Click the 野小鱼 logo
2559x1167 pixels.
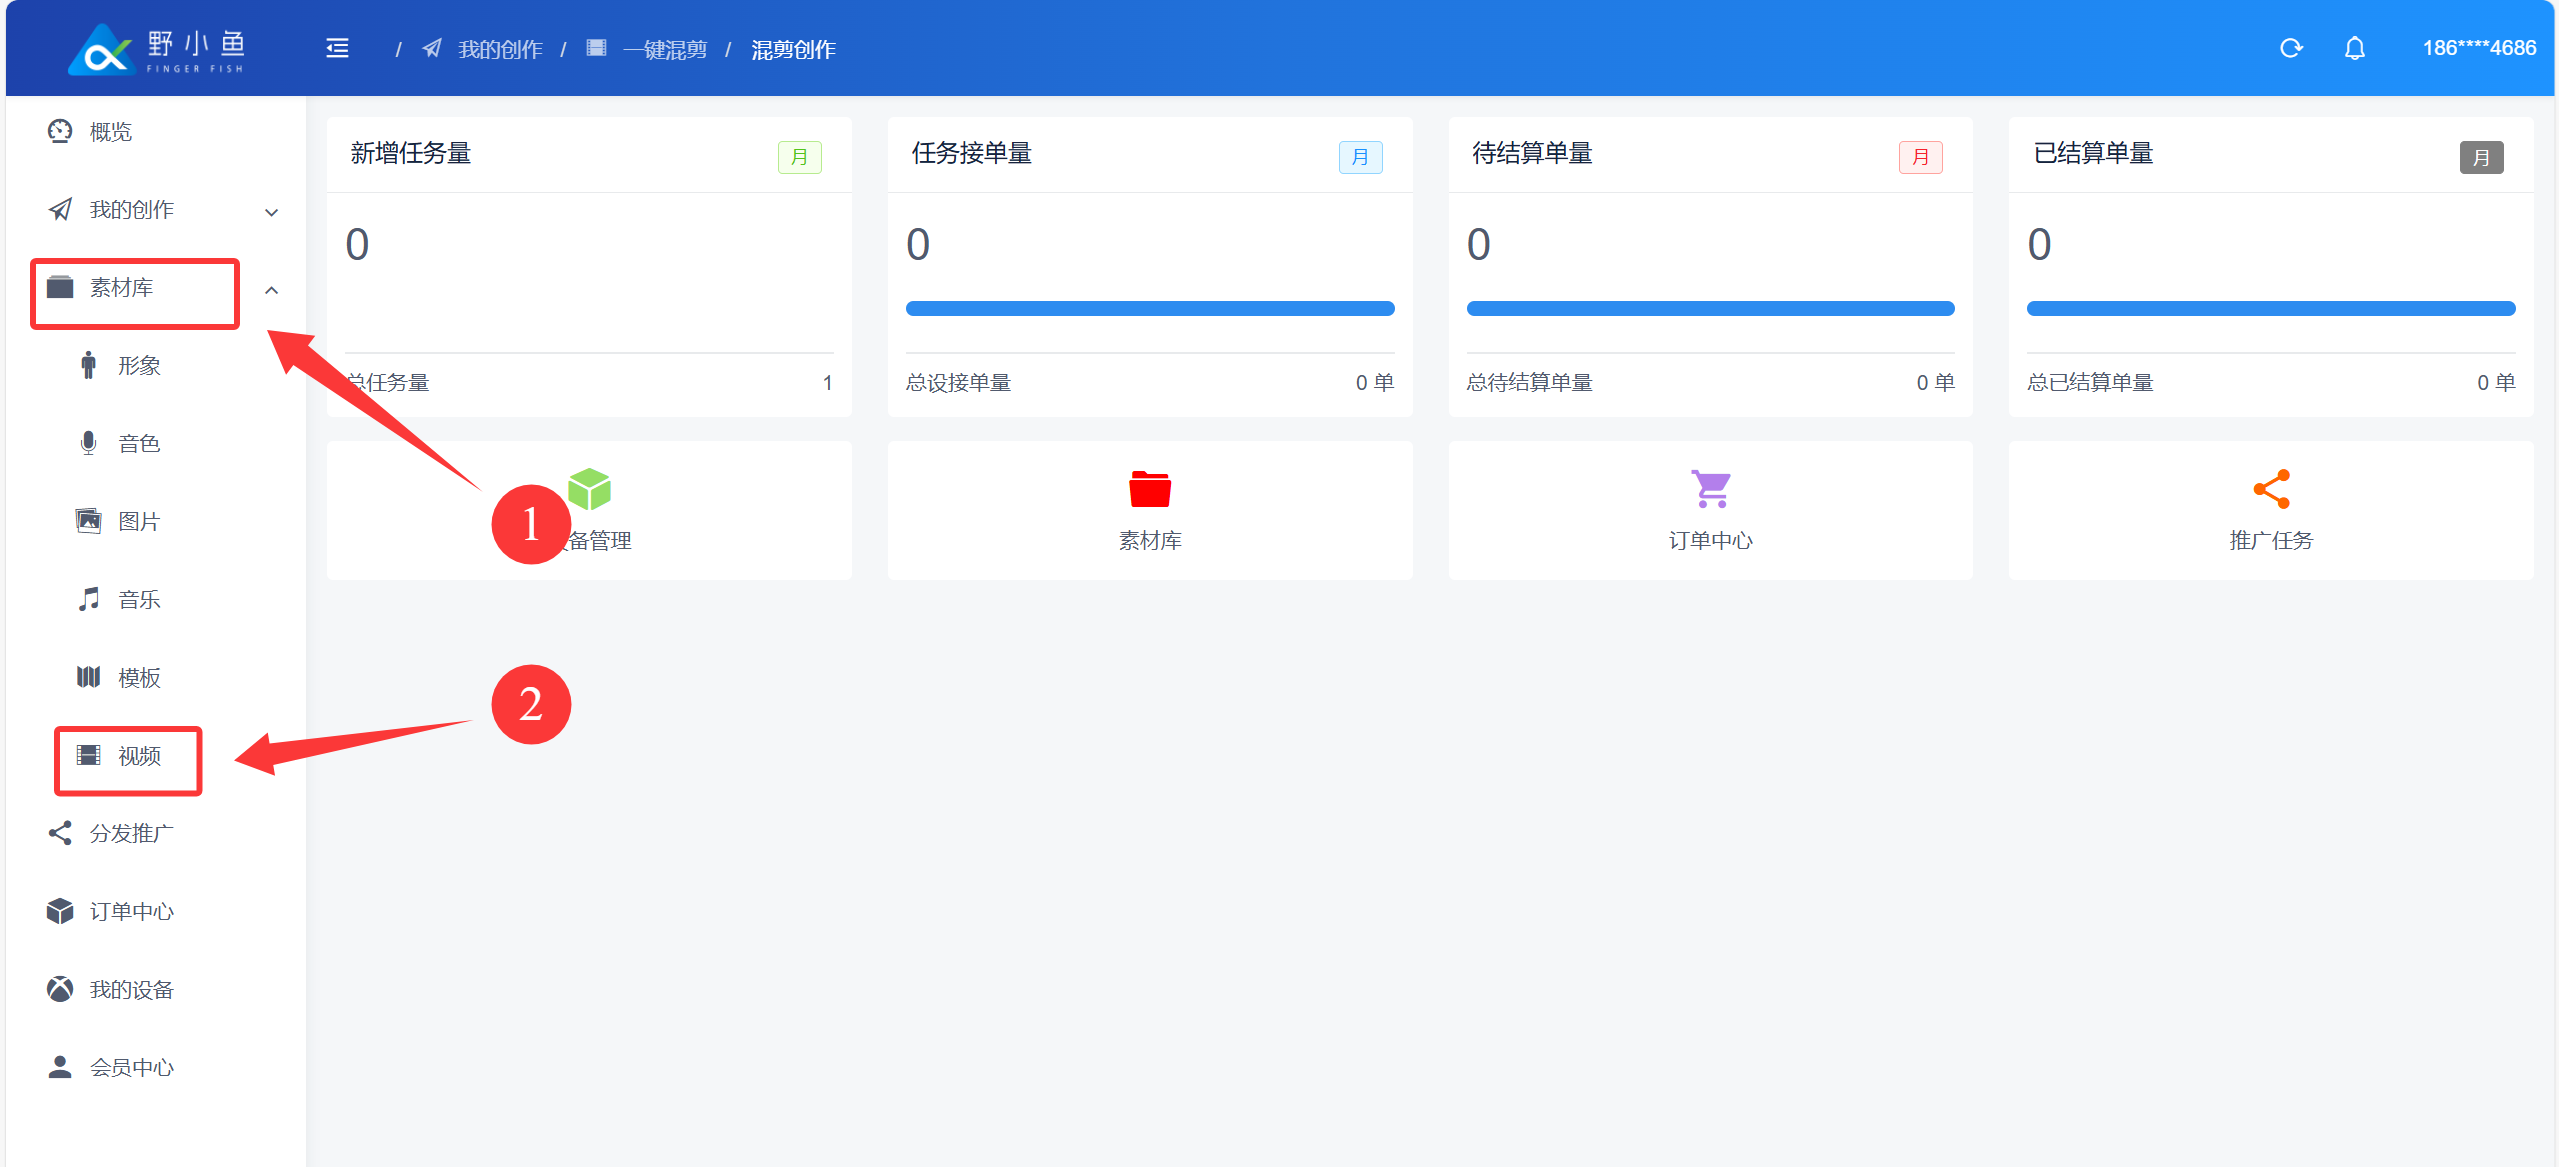(x=157, y=49)
